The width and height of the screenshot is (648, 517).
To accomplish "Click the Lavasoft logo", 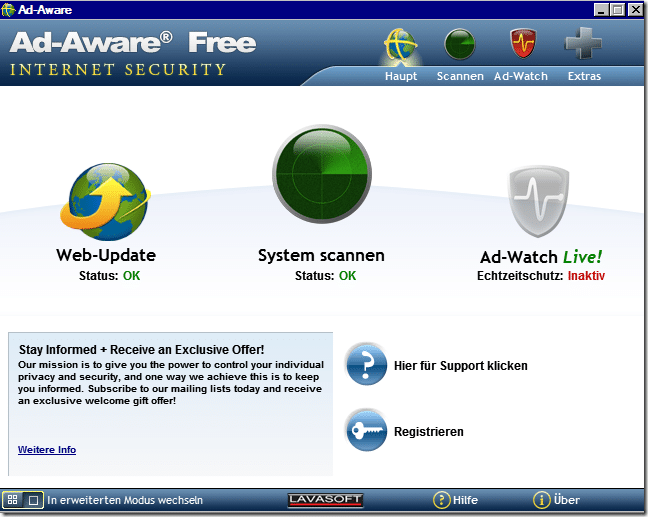I will pyautogui.click(x=325, y=500).
